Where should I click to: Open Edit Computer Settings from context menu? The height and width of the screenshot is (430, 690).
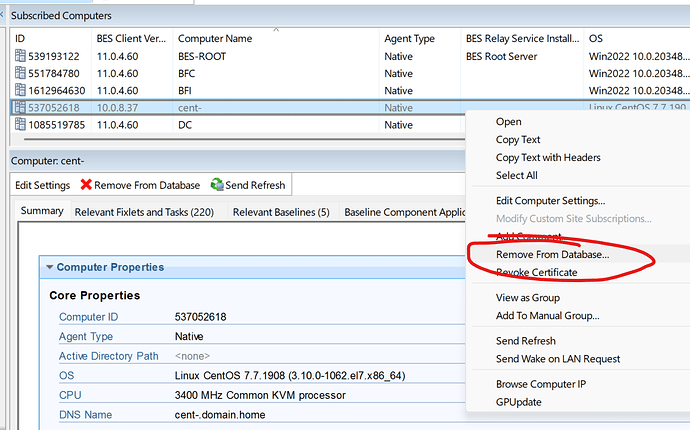(550, 201)
